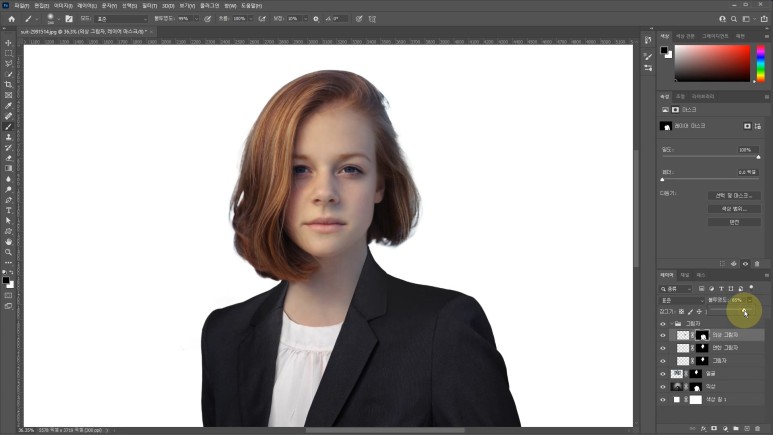773x435 pixels.
Task: Collapse the 그림자 layer group
Action: point(671,324)
